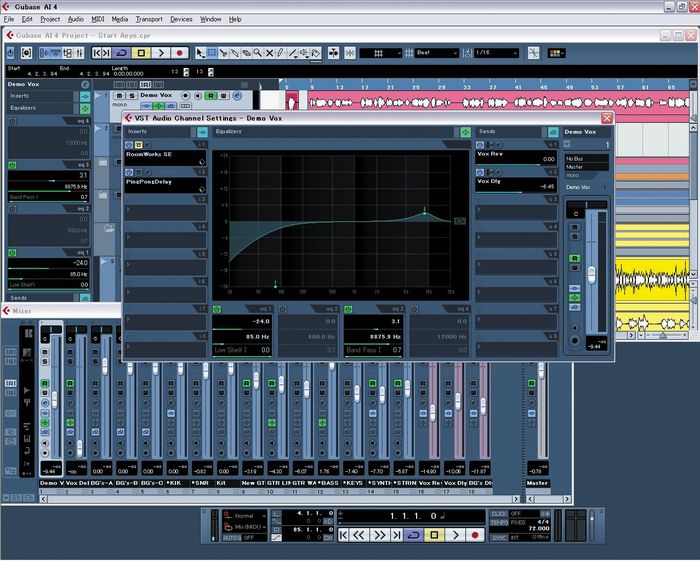700x561 pixels.
Task: Click Vox Dly send slot
Action: [517, 185]
